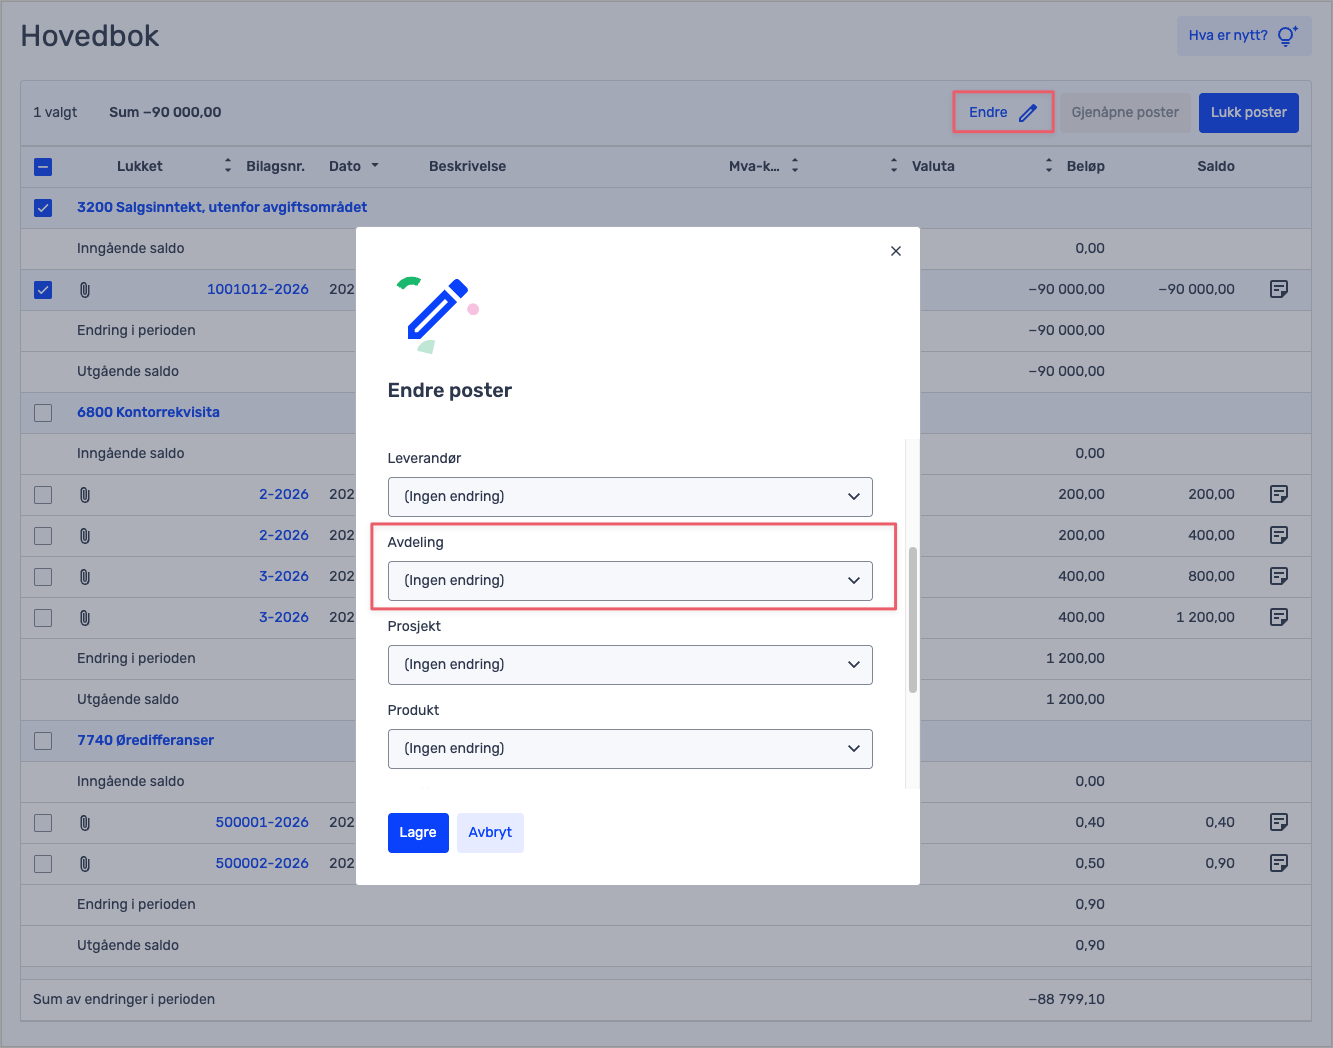The width and height of the screenshot is (1333, 1048).
Task: Expand the Leverandør dropdown
Action: (629, 497)
